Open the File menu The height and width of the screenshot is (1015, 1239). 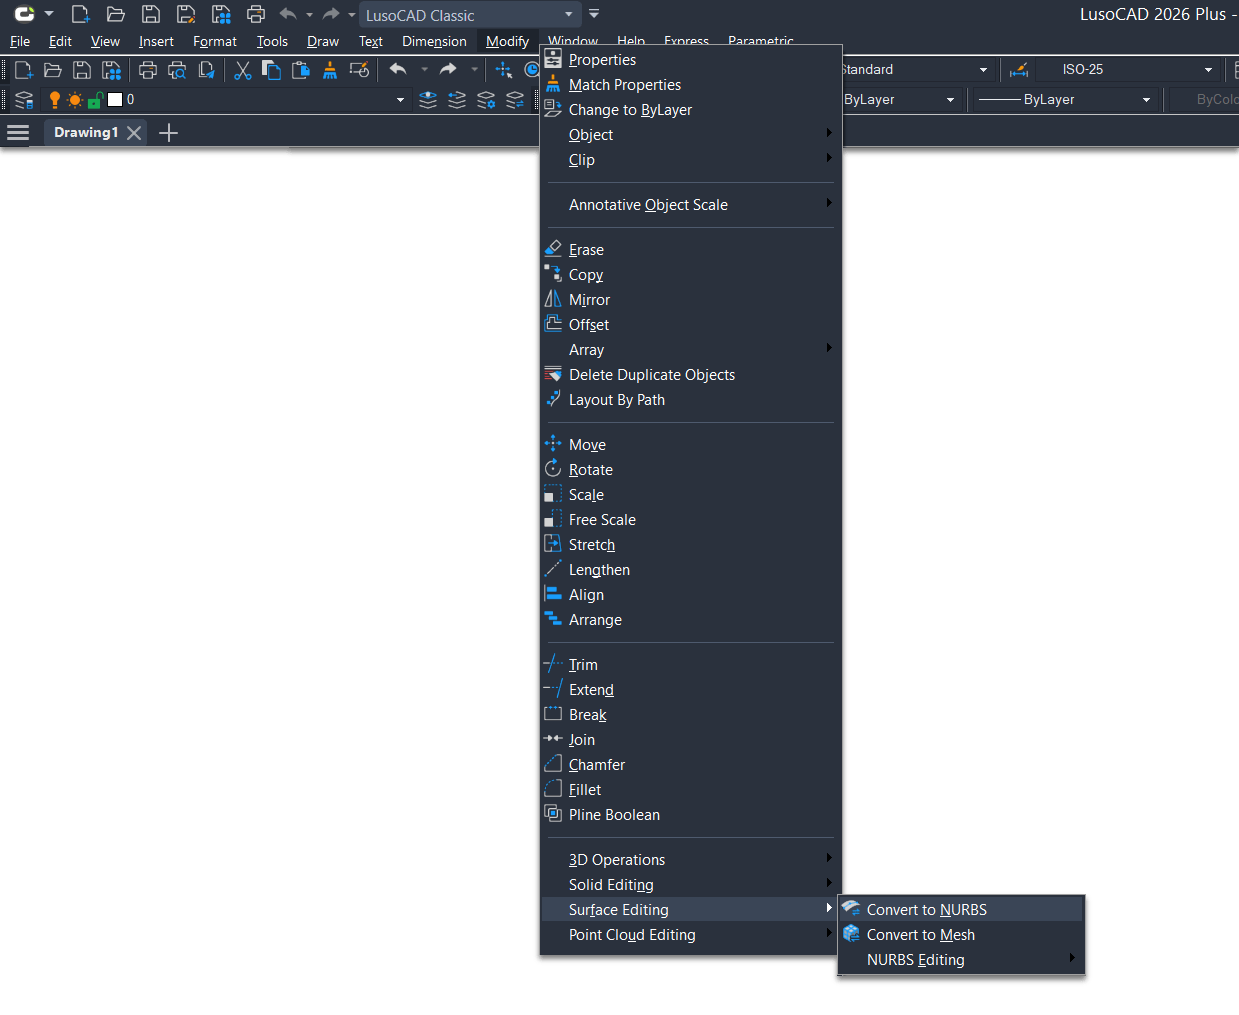(x=20, y=42)
